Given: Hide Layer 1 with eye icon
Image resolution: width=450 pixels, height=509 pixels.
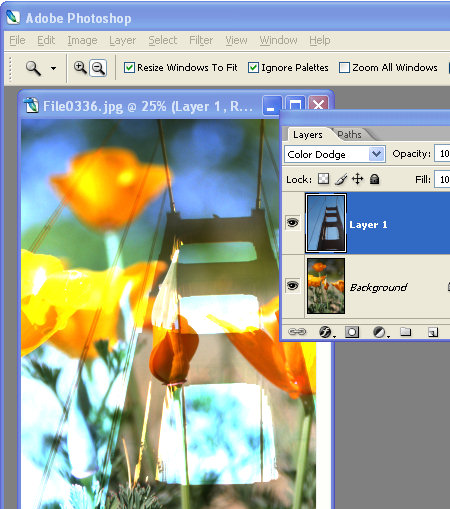Looking at the screenshot, I should (x=293, y=223).
